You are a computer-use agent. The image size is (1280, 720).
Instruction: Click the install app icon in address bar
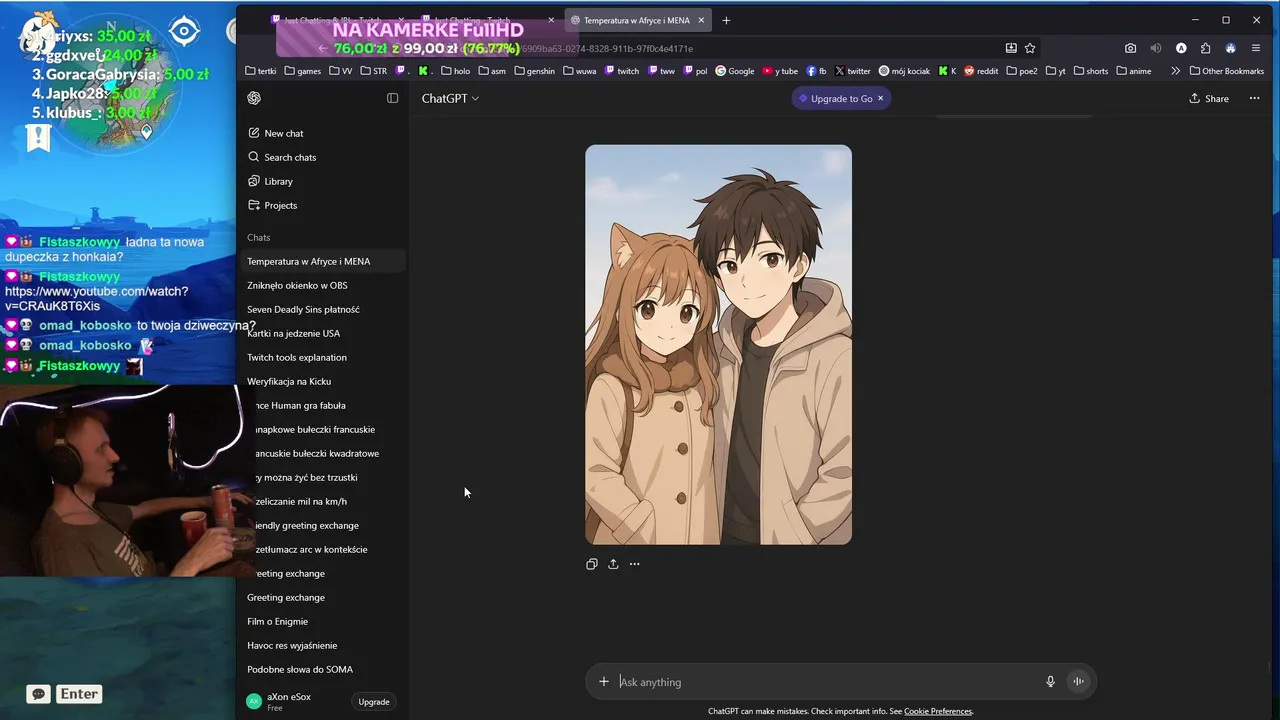pos(1011,48)
